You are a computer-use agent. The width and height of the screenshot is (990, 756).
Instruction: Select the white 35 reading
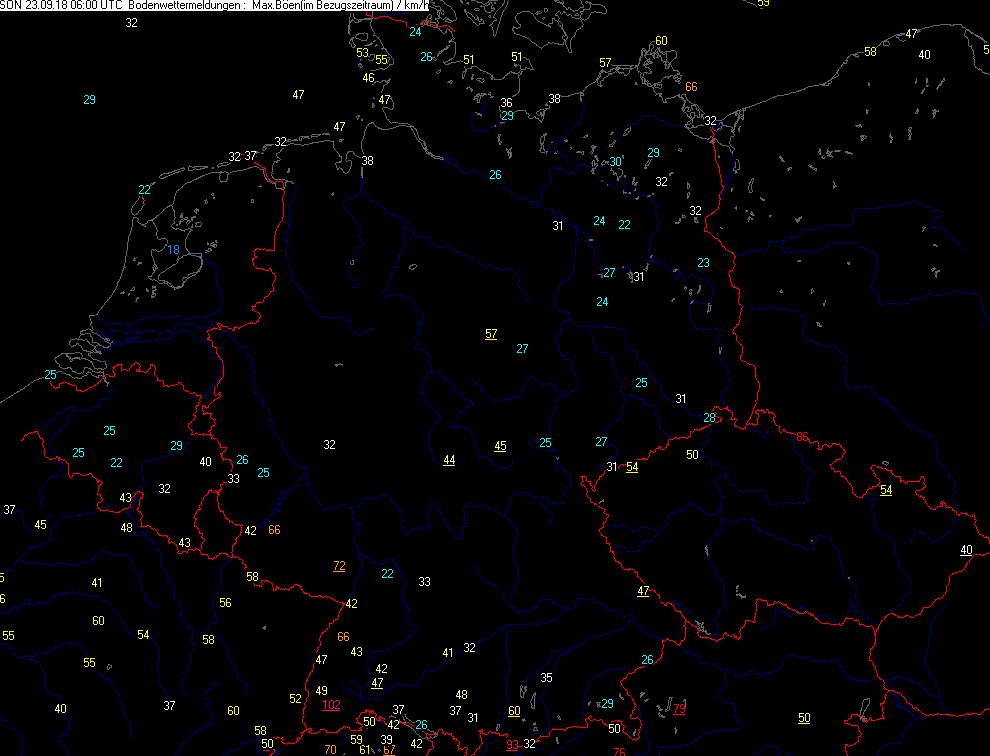click(x=546, y=678)
